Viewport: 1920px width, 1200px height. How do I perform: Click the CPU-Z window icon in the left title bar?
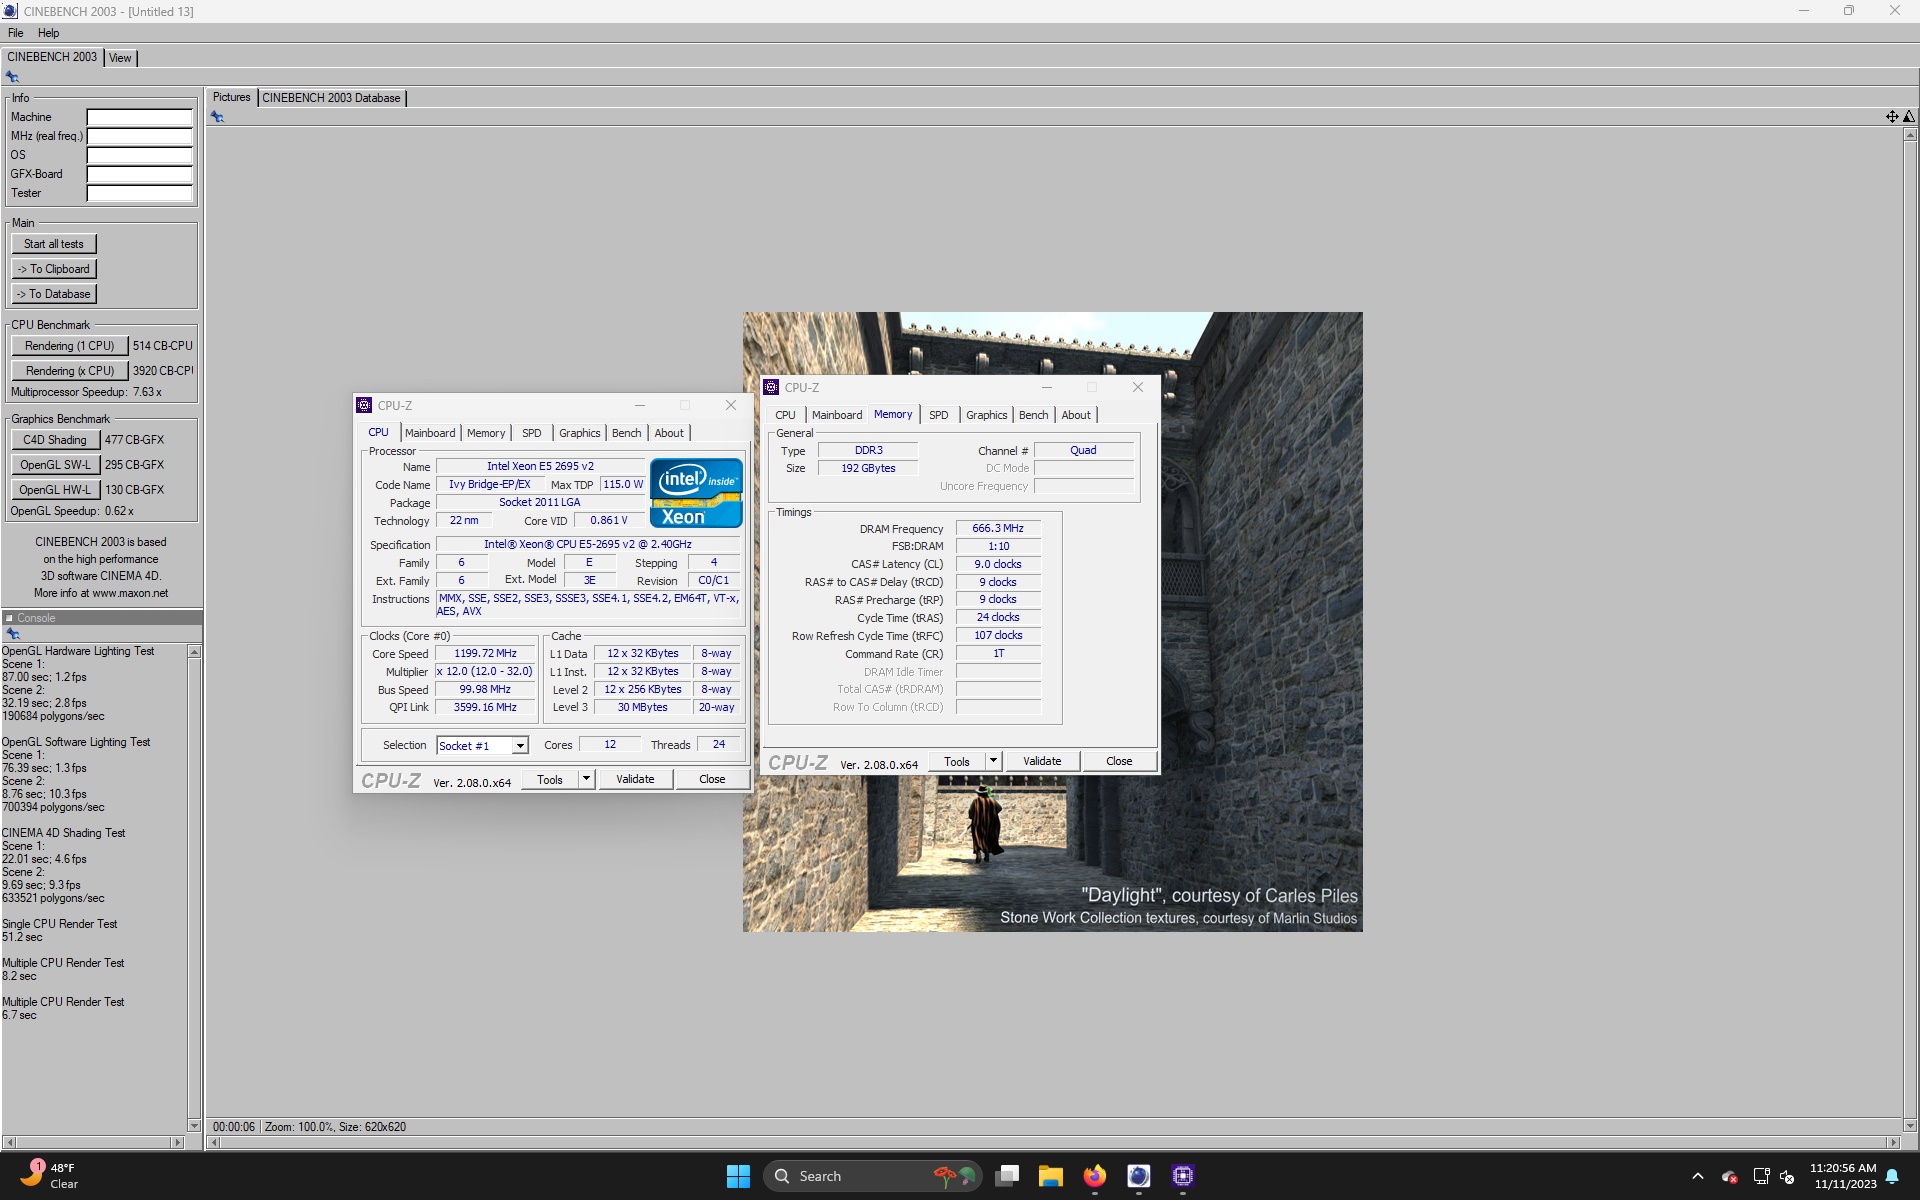click(x=364, y=405)
